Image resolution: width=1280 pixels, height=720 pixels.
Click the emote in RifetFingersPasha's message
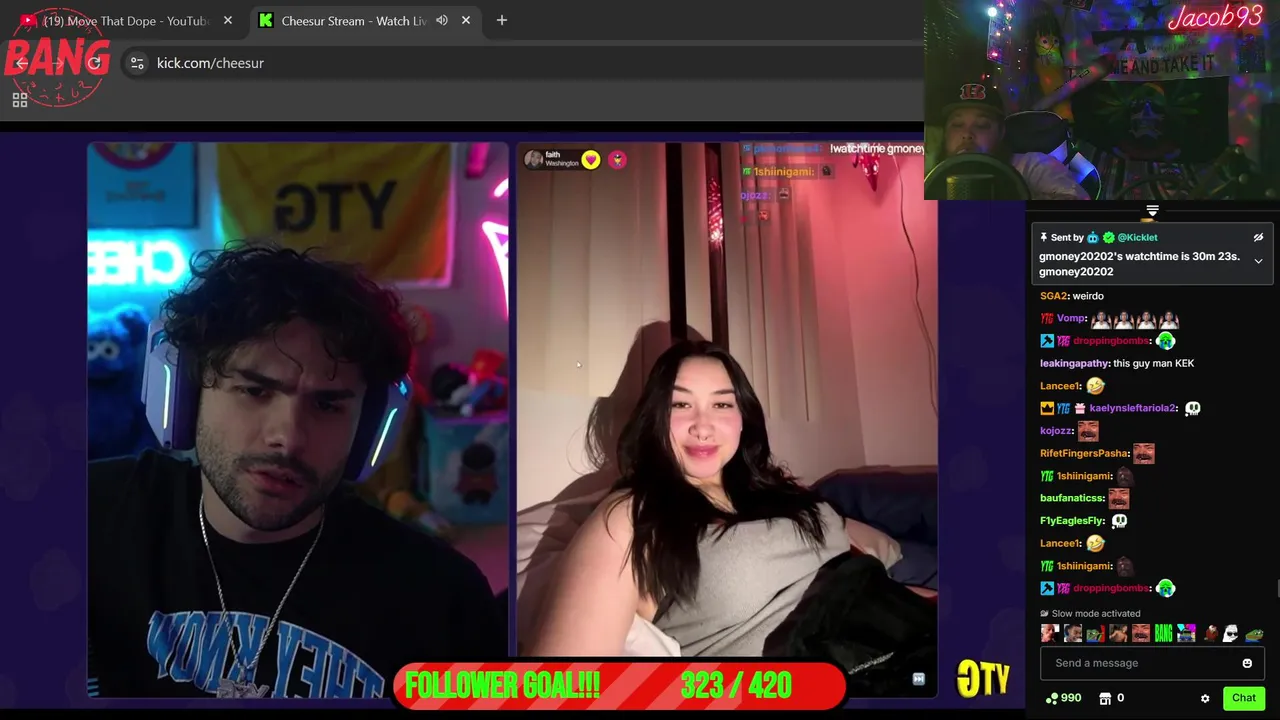coord(1144,453)
